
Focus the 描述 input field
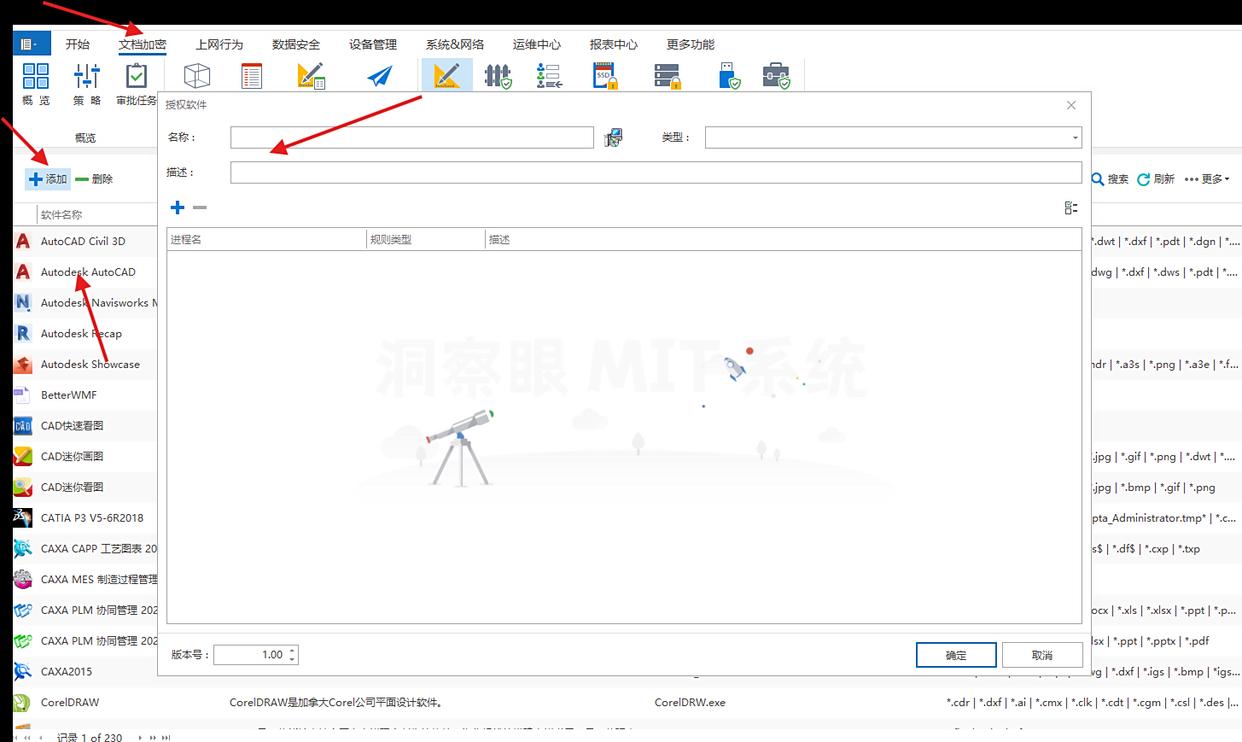(x=656, y=172)
